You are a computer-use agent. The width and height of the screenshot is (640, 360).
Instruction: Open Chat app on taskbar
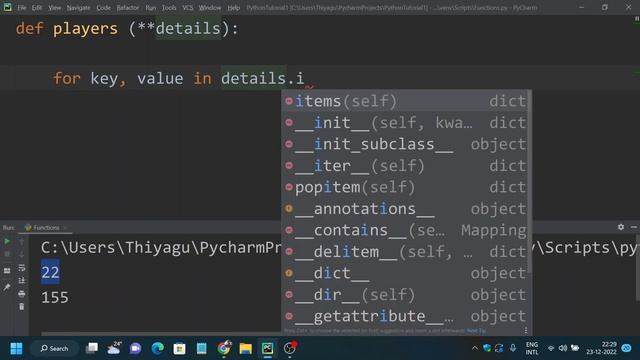[136, 348]
